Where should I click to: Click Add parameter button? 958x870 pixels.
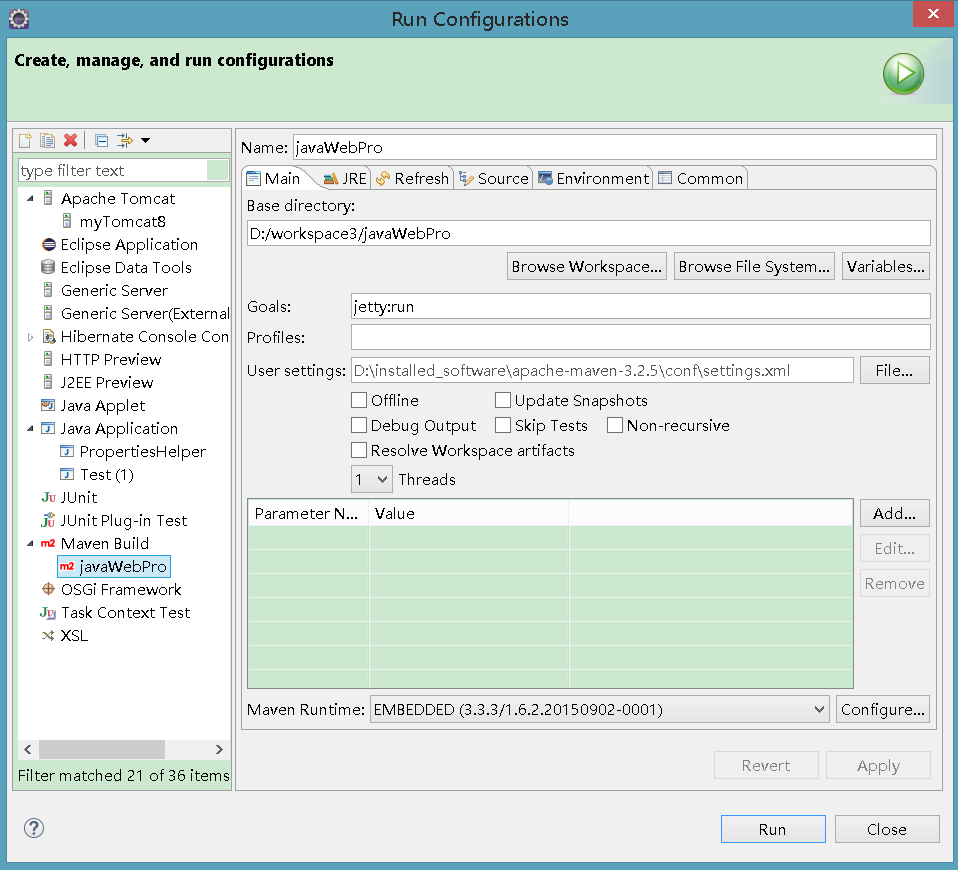[894, 513]
